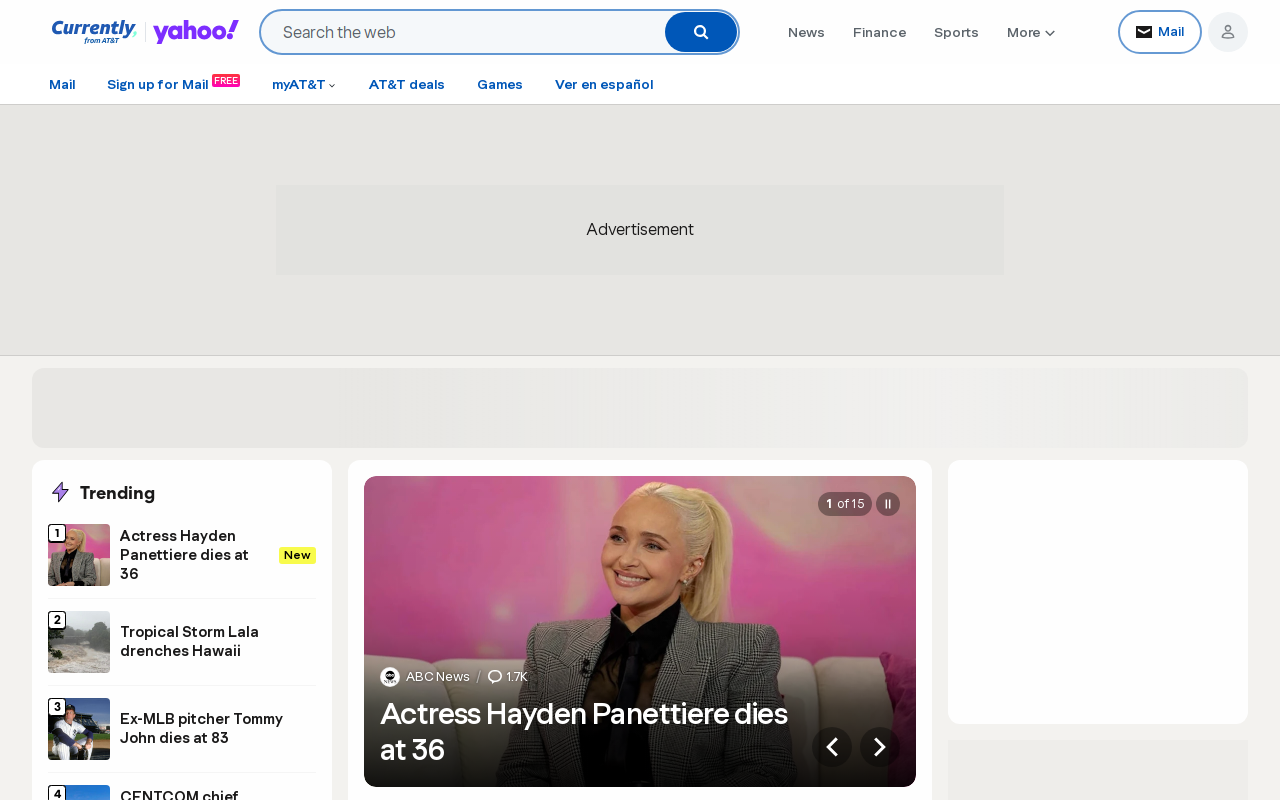Image resolution: width=1280 pixels, height=800 pixels.
Task: Pause the headline slideshow
Action: (x=888, y=504)
